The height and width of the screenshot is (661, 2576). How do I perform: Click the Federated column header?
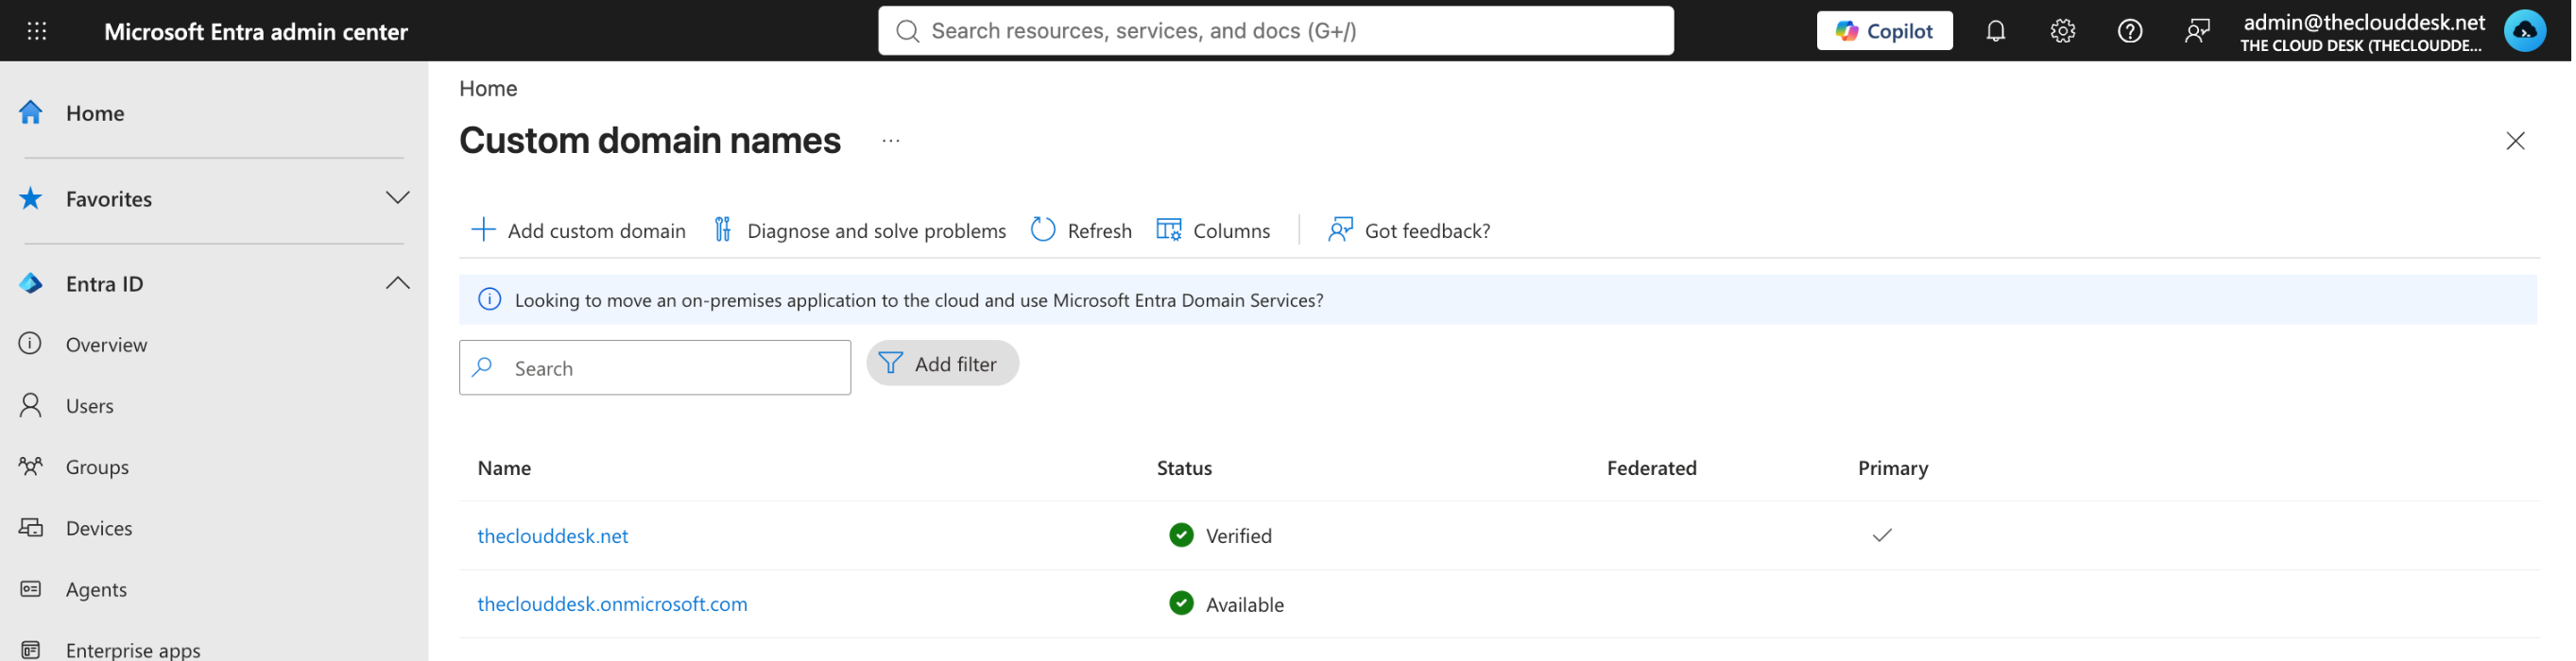(x=1654, y=468)
